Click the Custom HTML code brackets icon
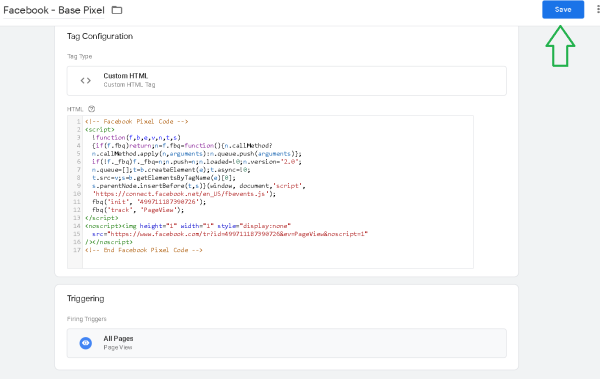The image size is (600, 379). click(86, 80)
